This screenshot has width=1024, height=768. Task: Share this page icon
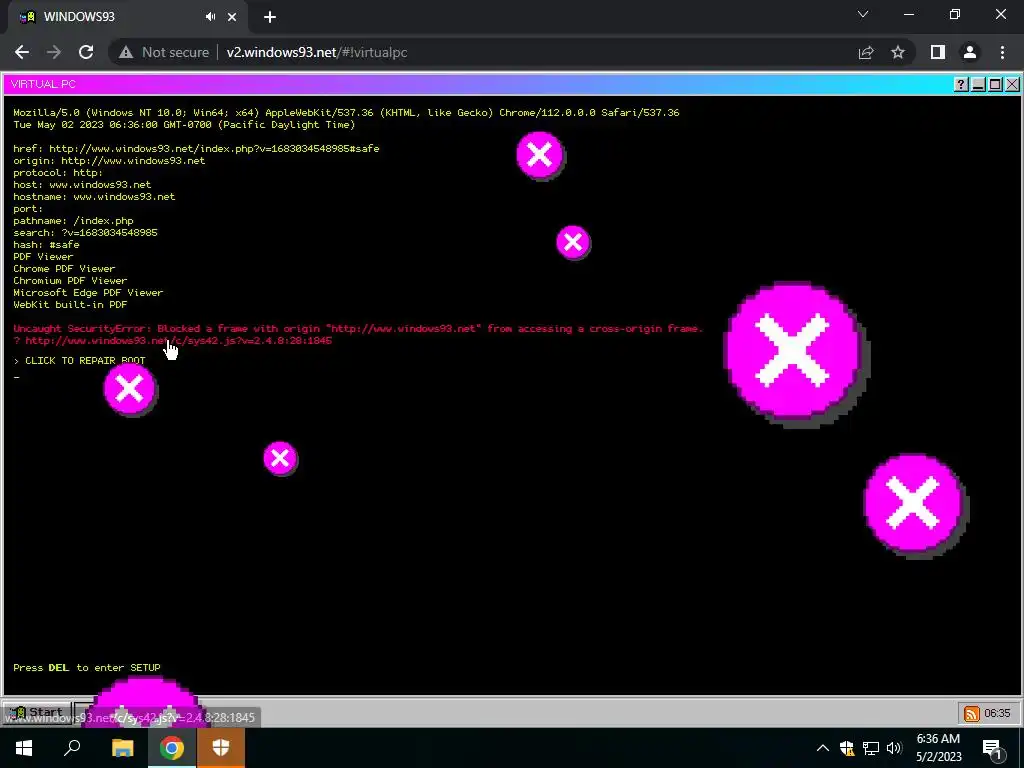click(x=866, y=52)
